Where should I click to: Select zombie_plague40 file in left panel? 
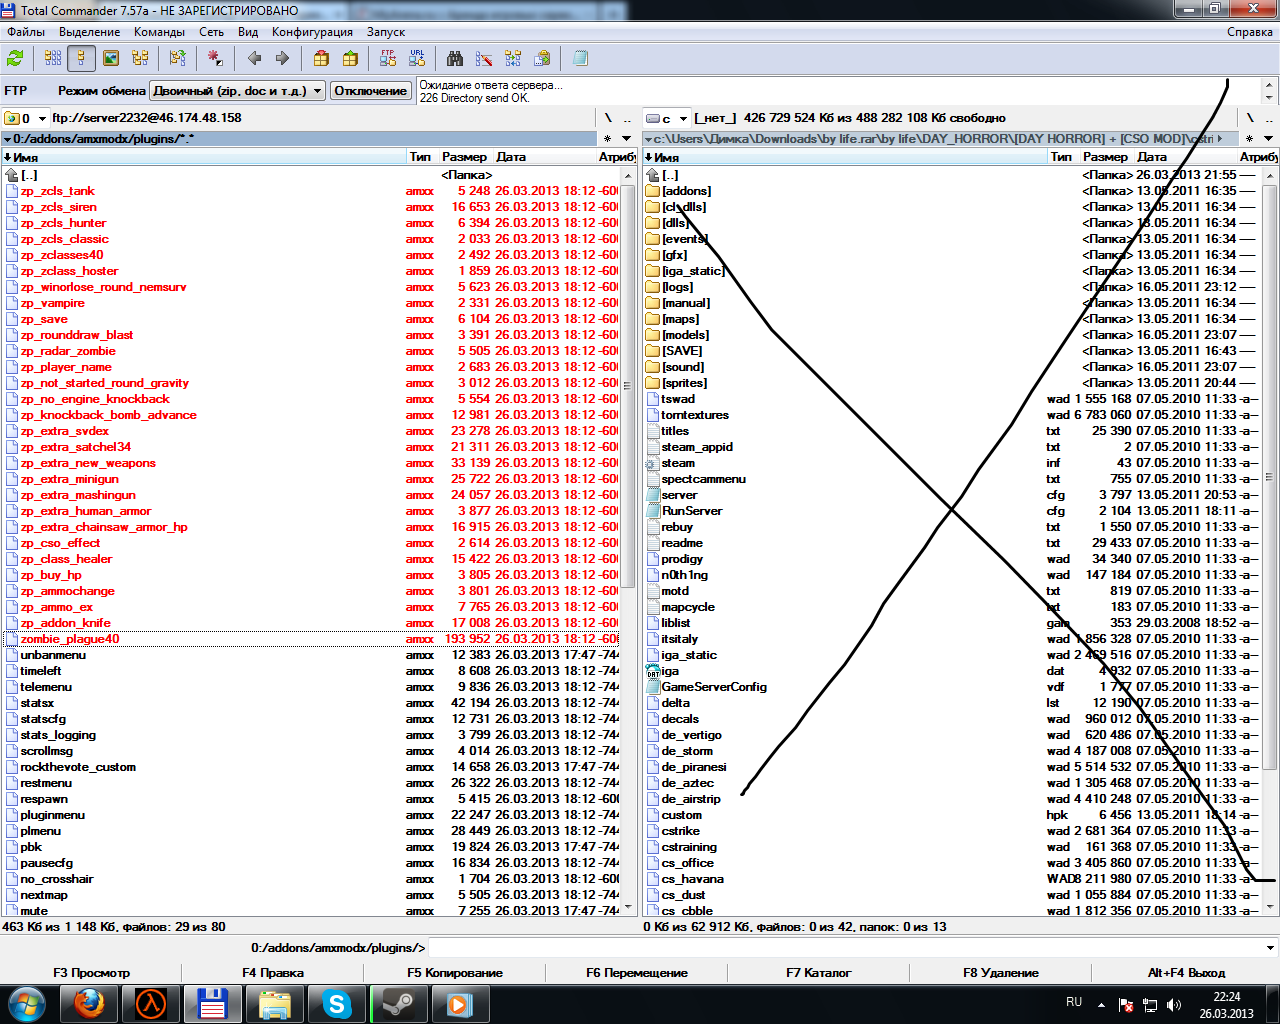tap(311, 639)
